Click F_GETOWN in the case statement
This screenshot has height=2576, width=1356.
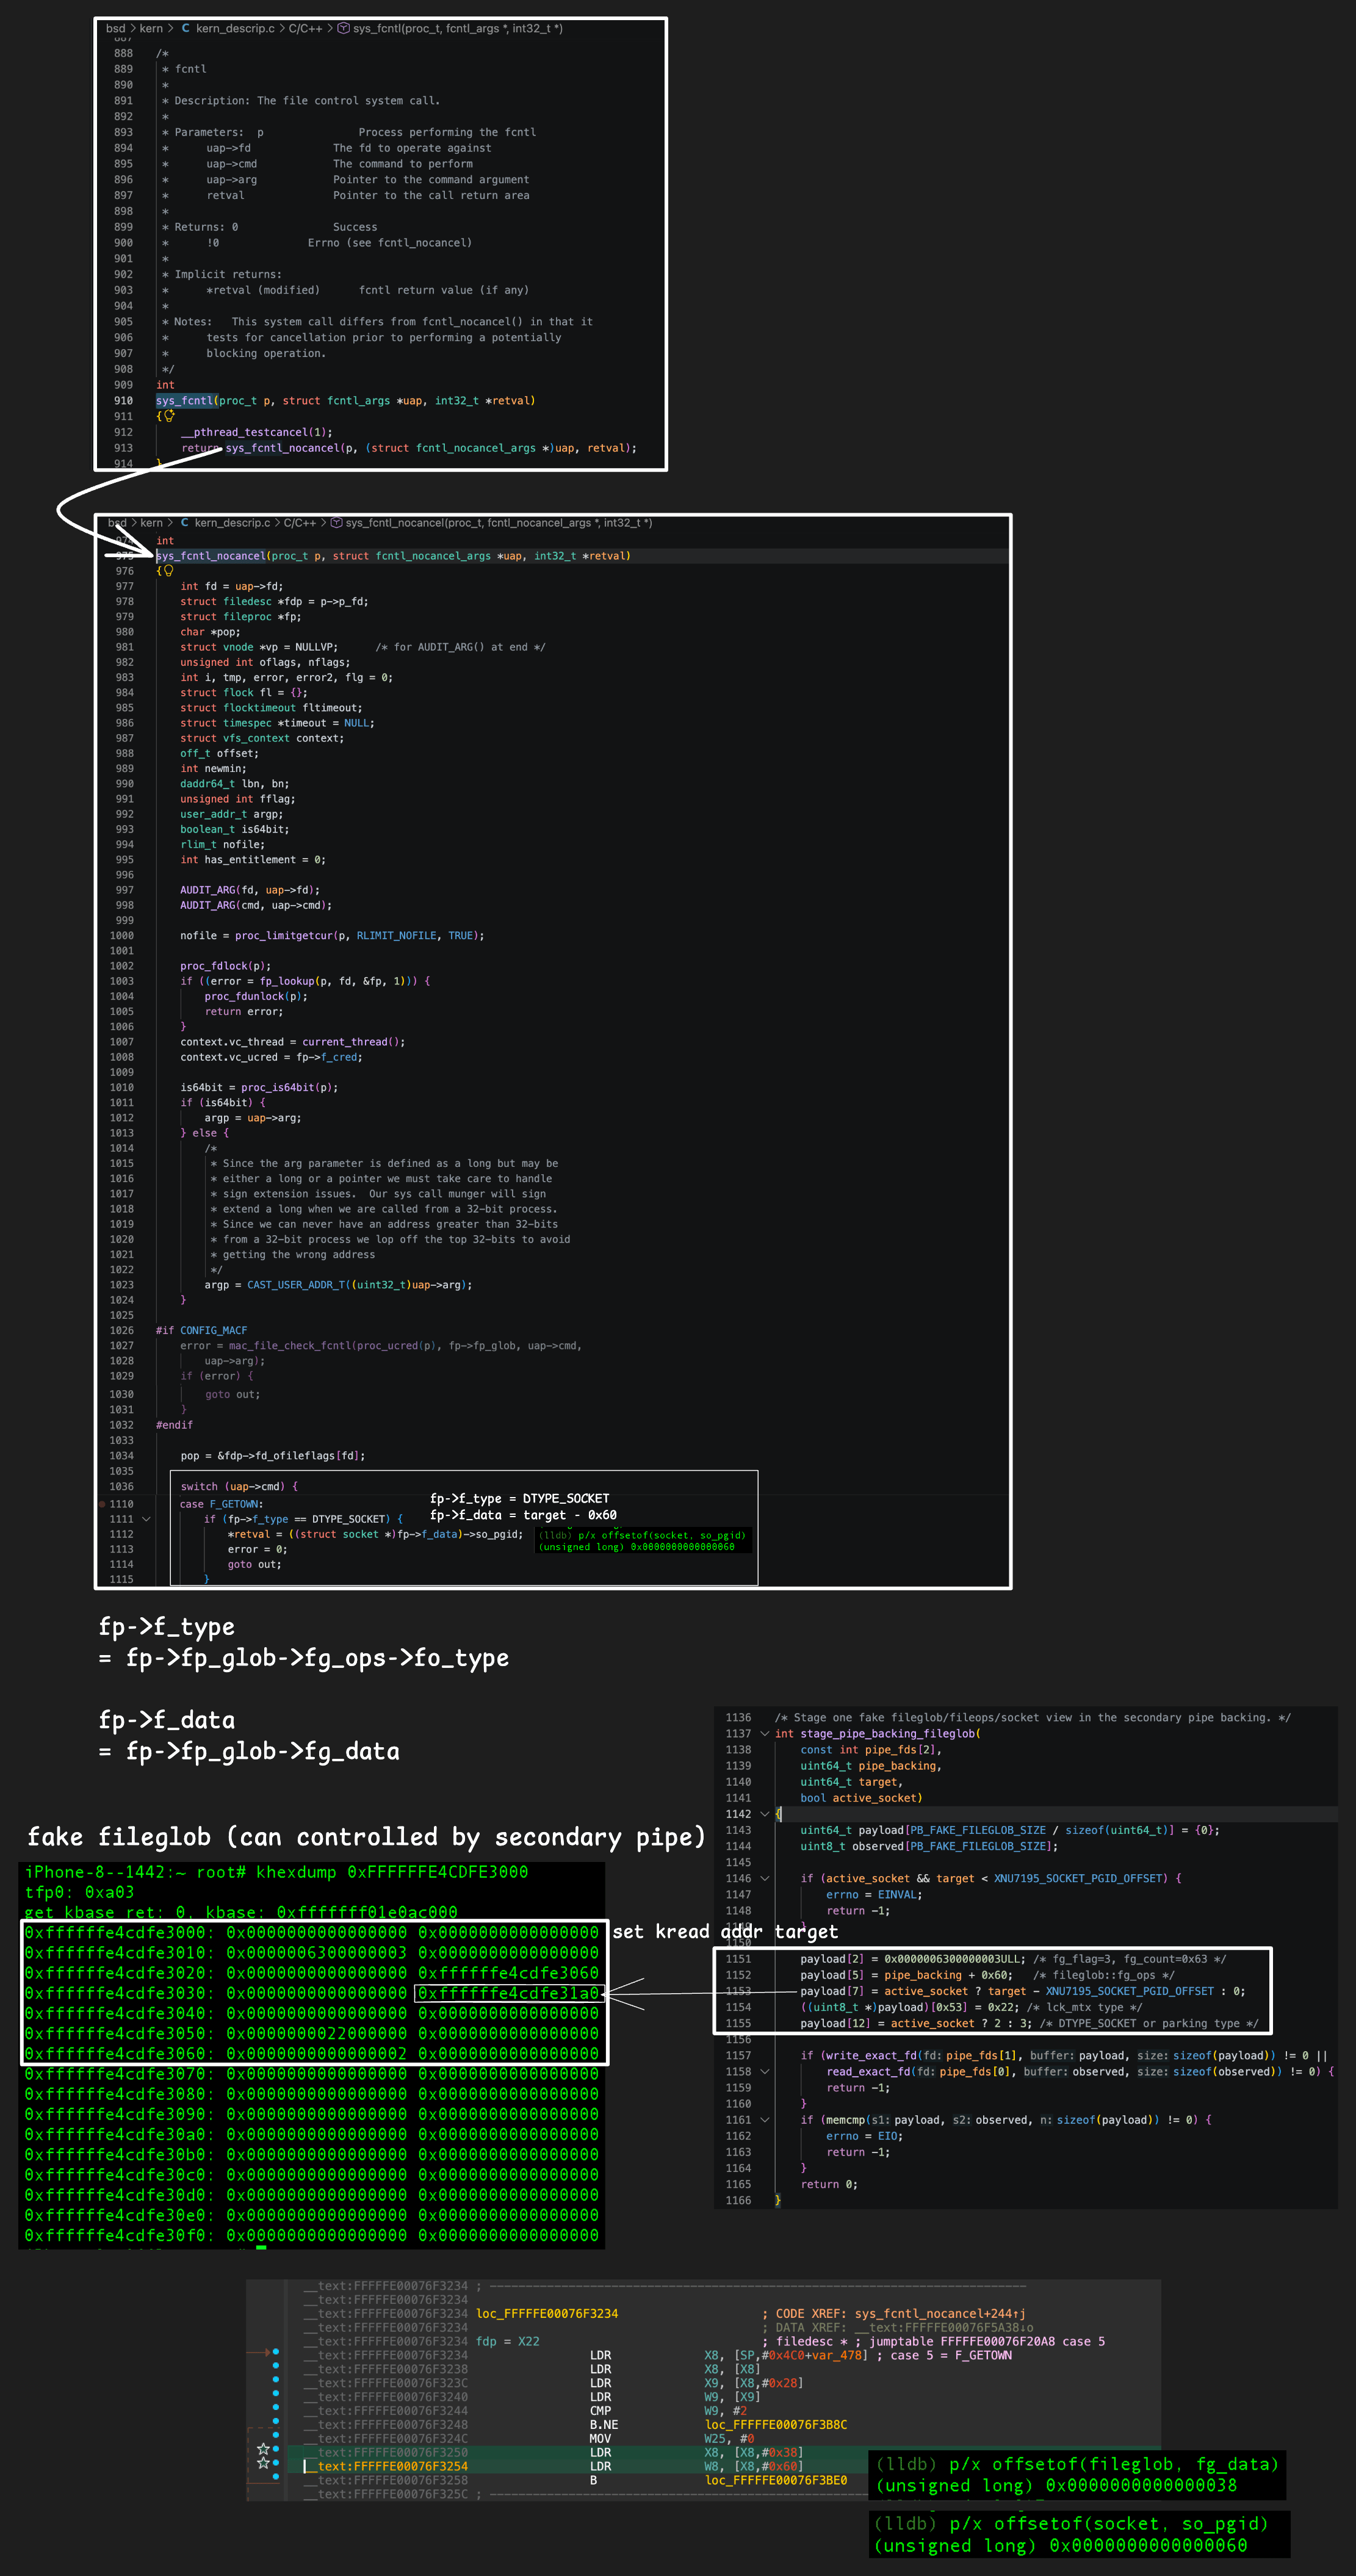(234, 1504)
